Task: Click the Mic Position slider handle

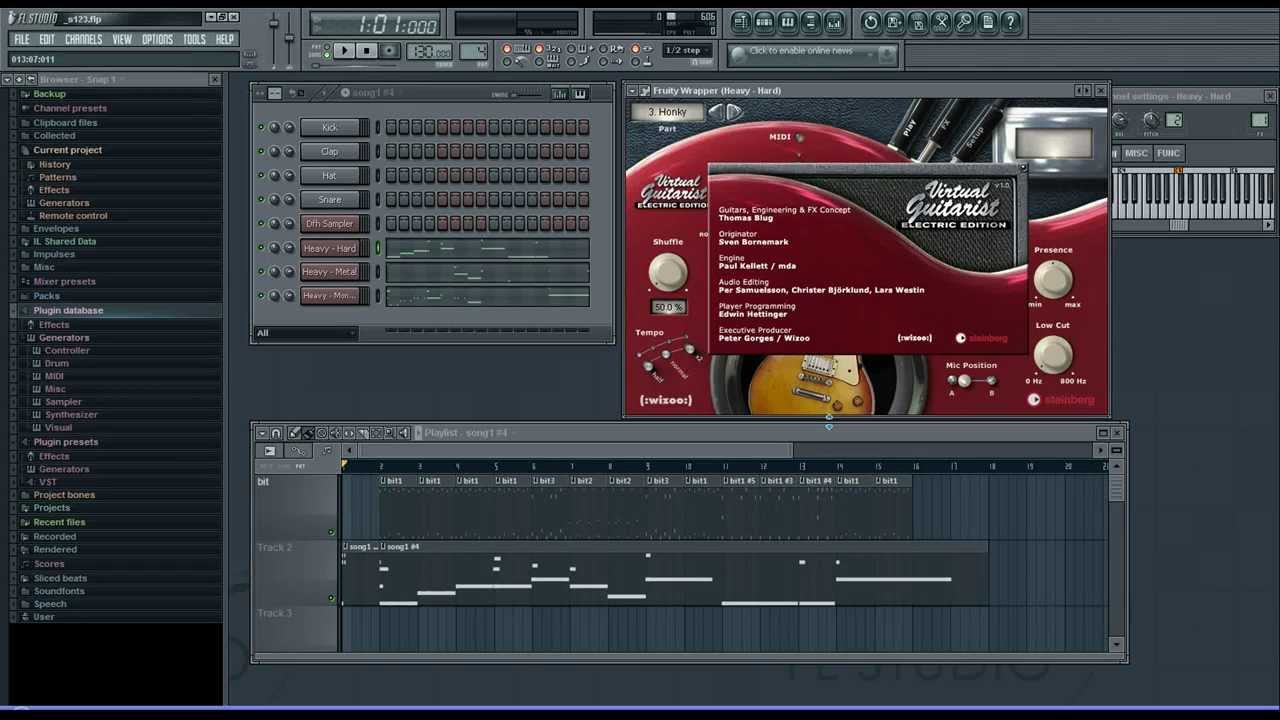Action: point(964,381)
